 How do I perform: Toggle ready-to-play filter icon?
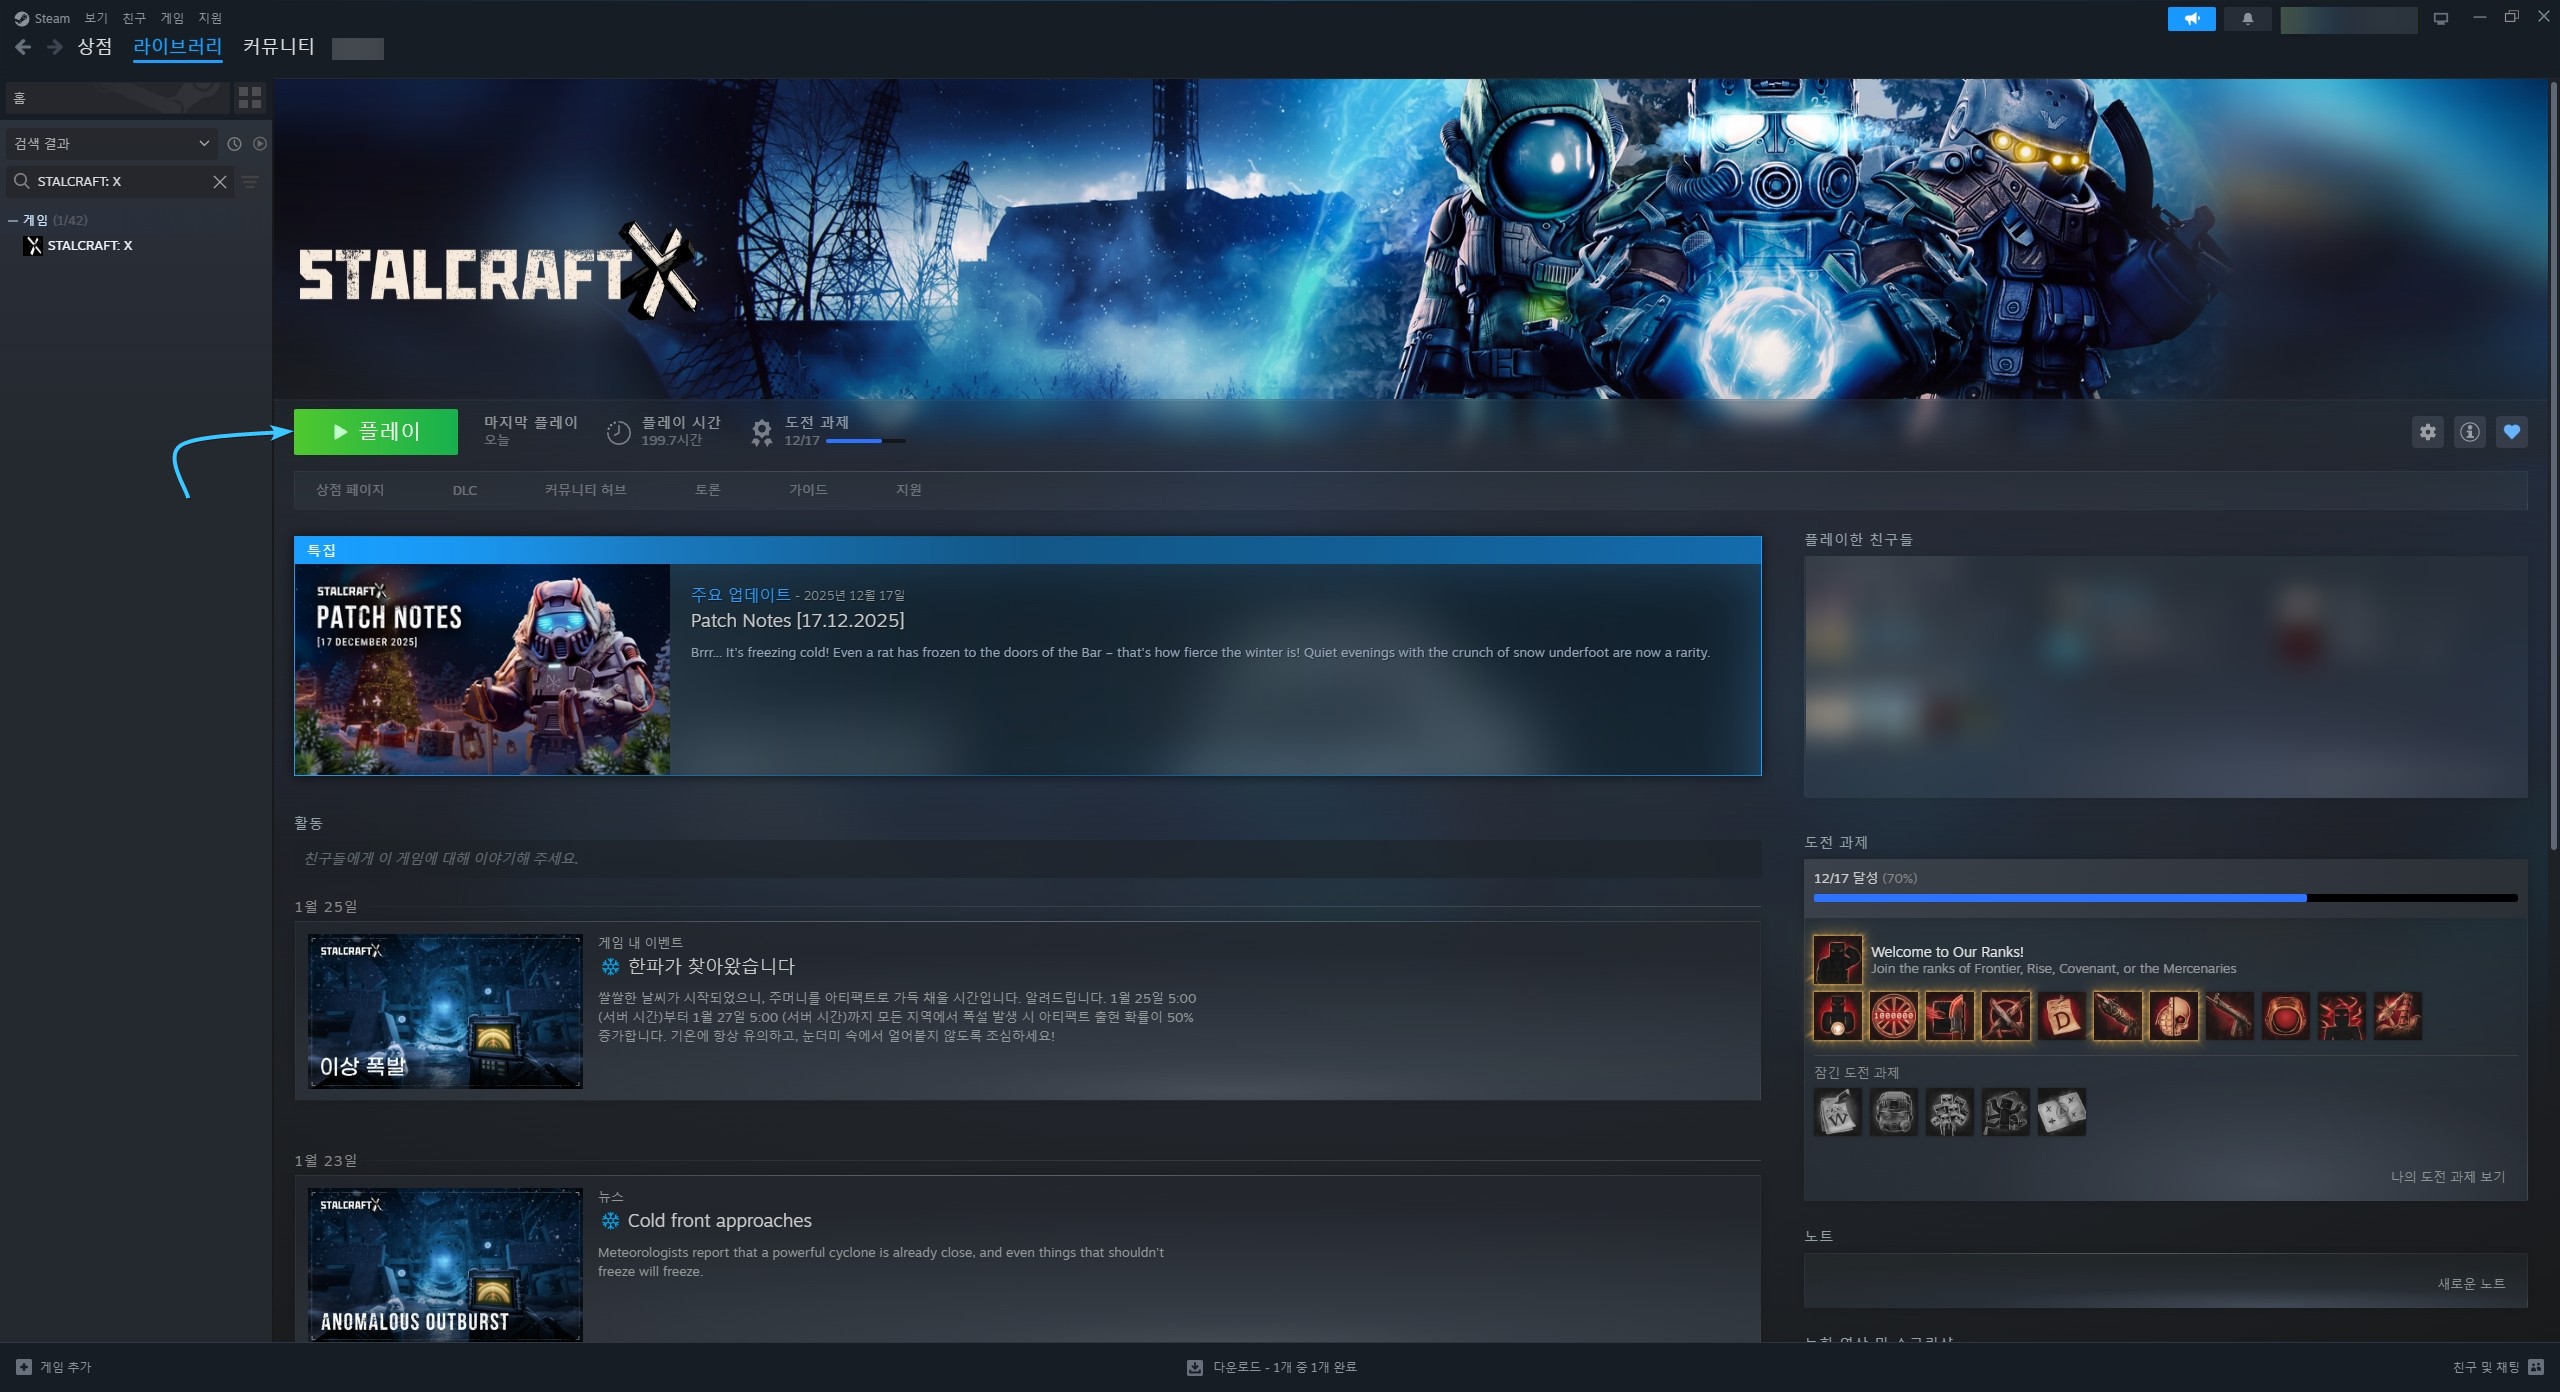[260, 144]
